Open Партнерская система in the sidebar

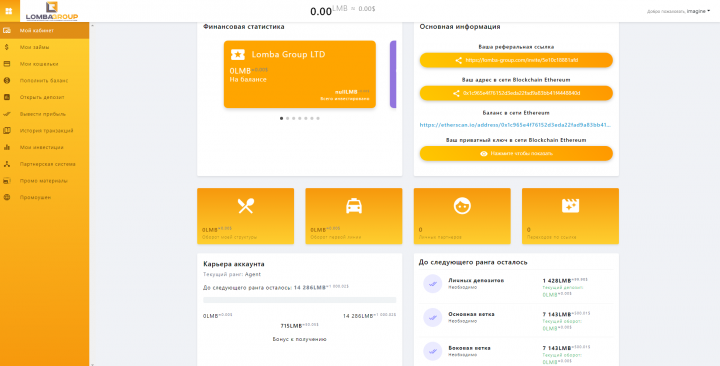pyautogui.click(x=45, y=164)
